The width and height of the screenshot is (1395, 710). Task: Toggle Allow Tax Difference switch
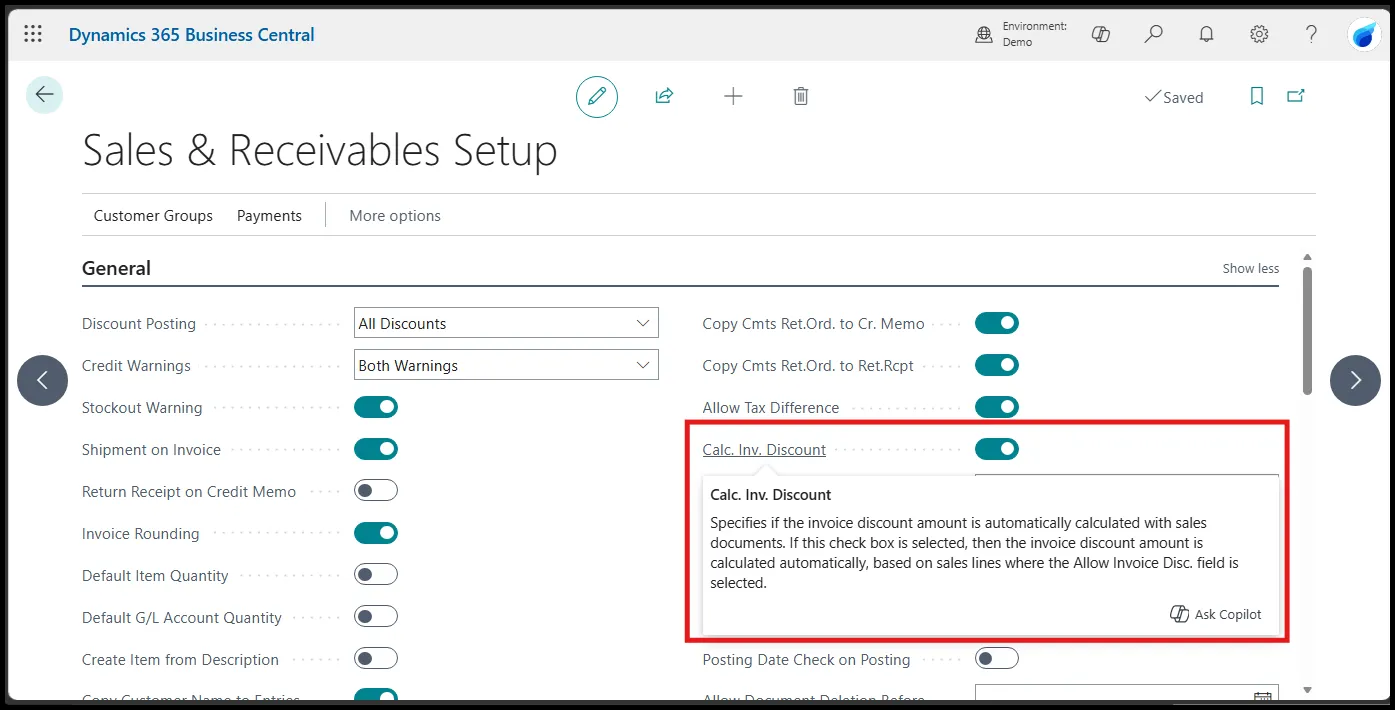tap(997, 407)
